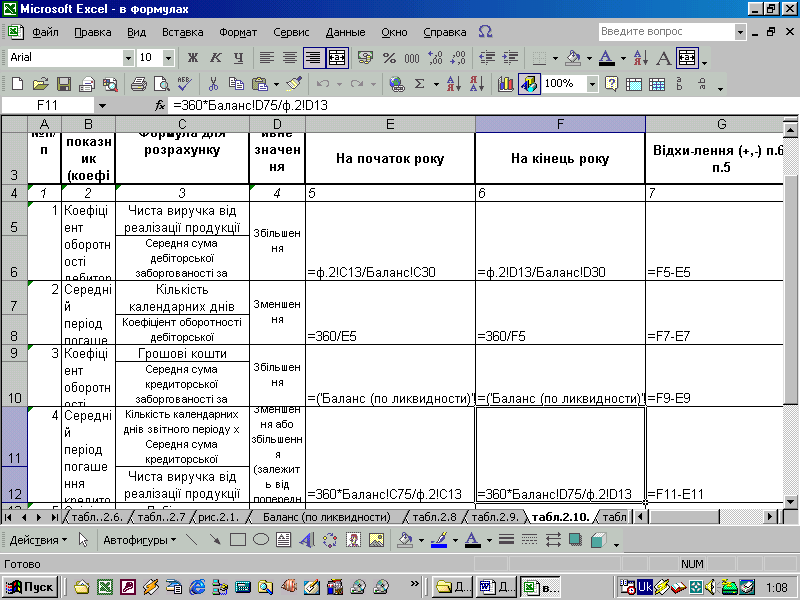The image size is (800, 600).
Task: Center cell text horizontally
Action: pyautogui.click(x=290, y=58)
